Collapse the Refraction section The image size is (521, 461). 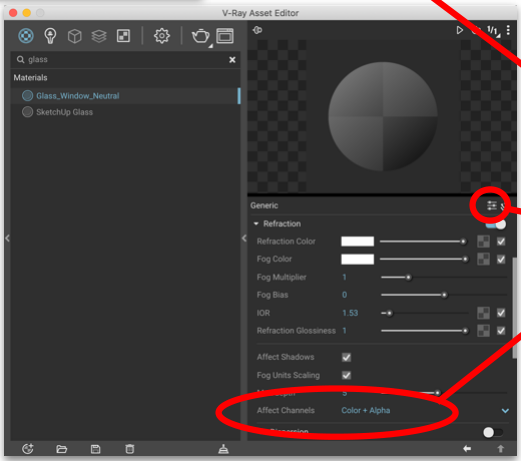click(256, 224)
